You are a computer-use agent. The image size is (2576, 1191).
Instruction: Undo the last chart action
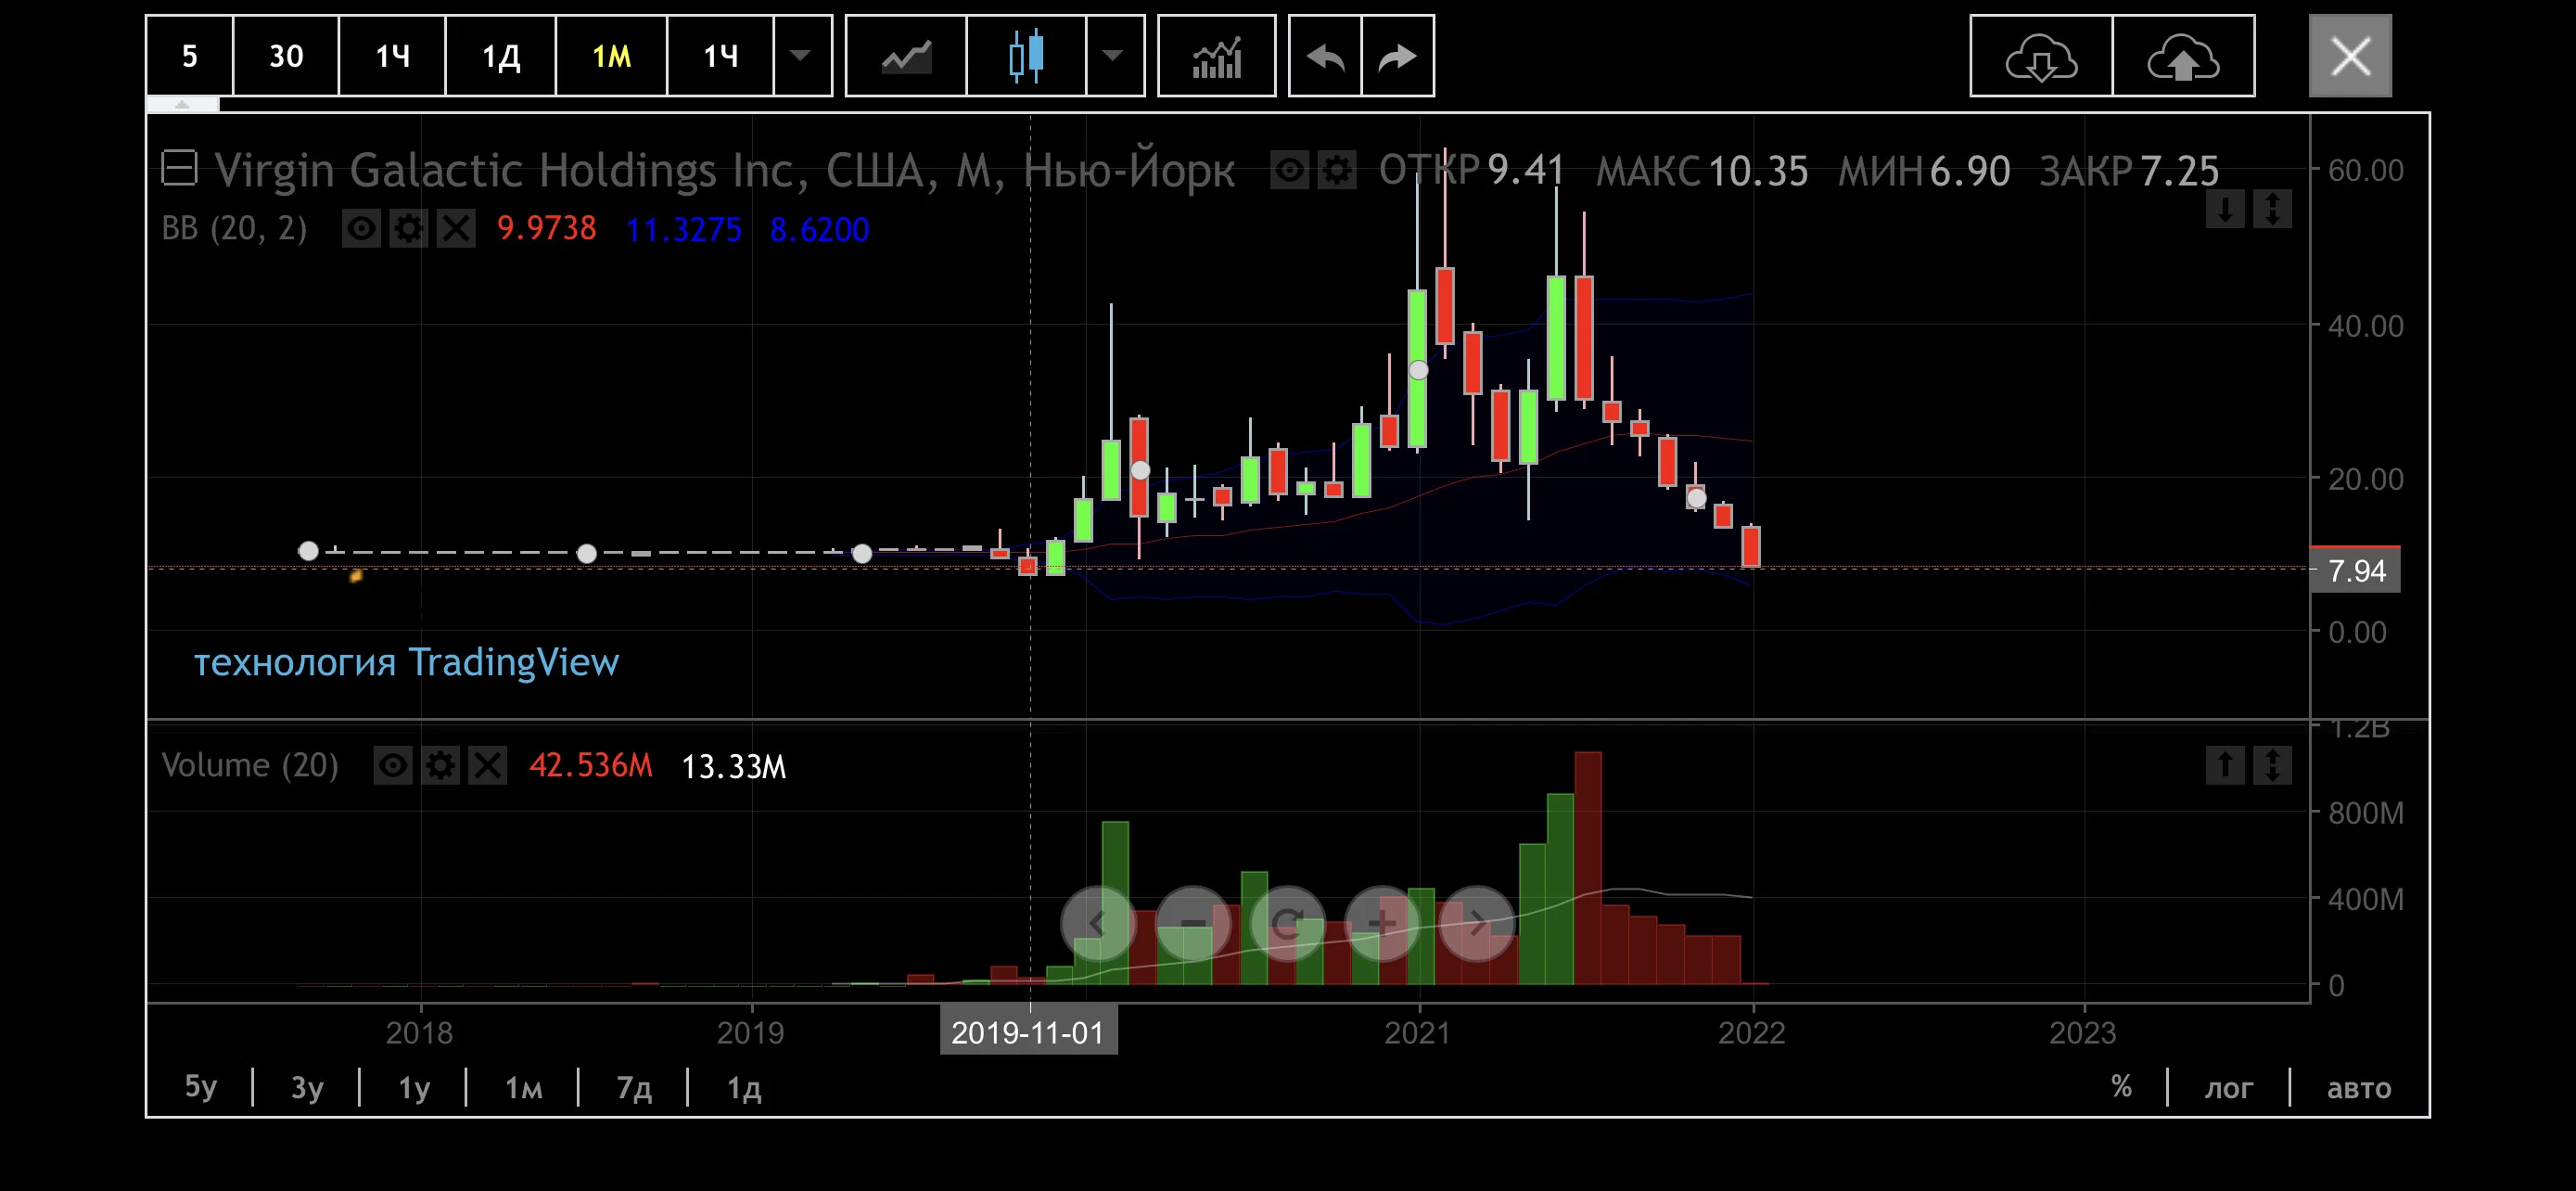1325,56
